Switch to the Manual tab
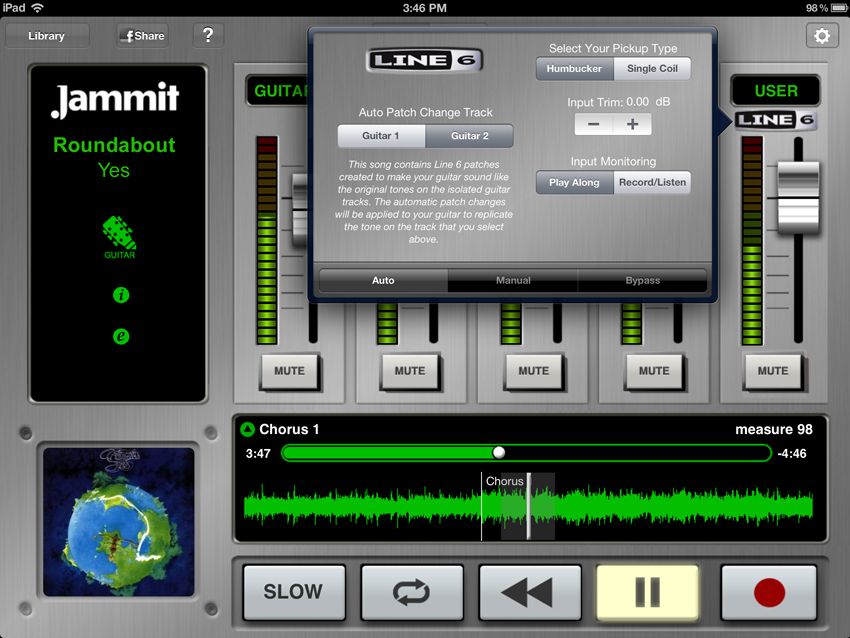The height and width of the screenshot is (638, 850). coord(513,280)
